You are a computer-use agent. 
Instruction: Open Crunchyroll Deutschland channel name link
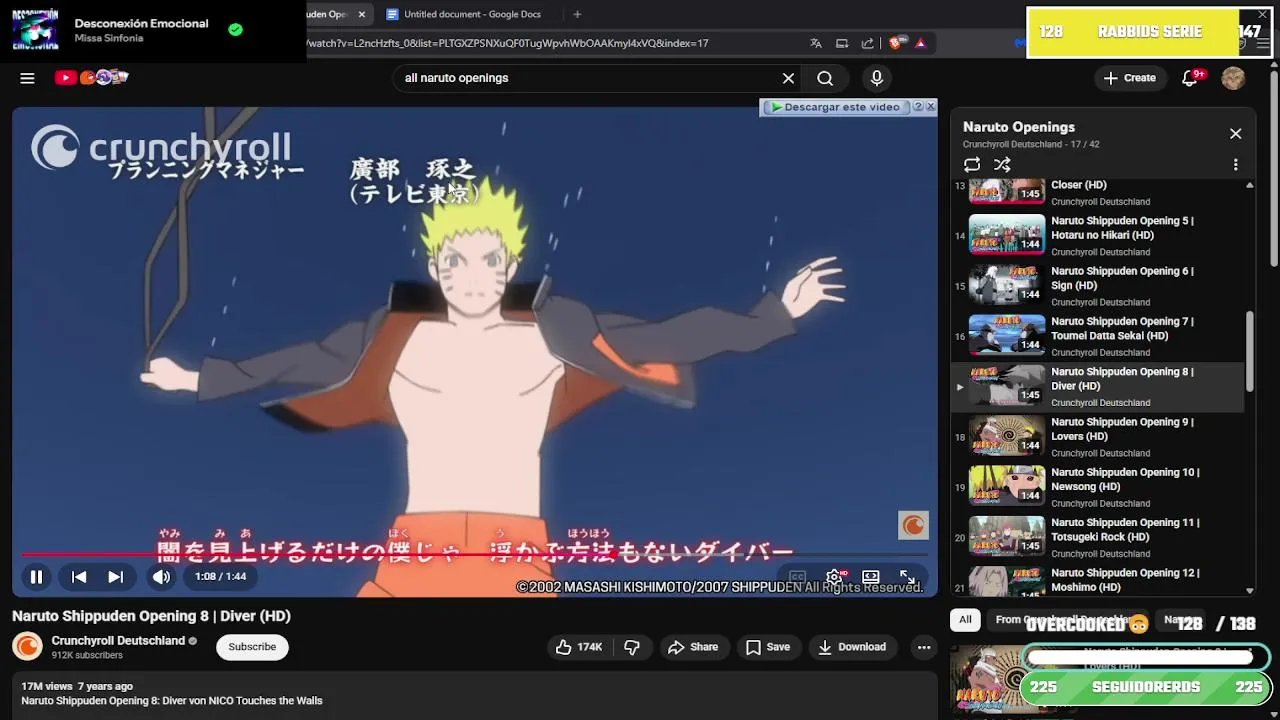click(118, 641)
